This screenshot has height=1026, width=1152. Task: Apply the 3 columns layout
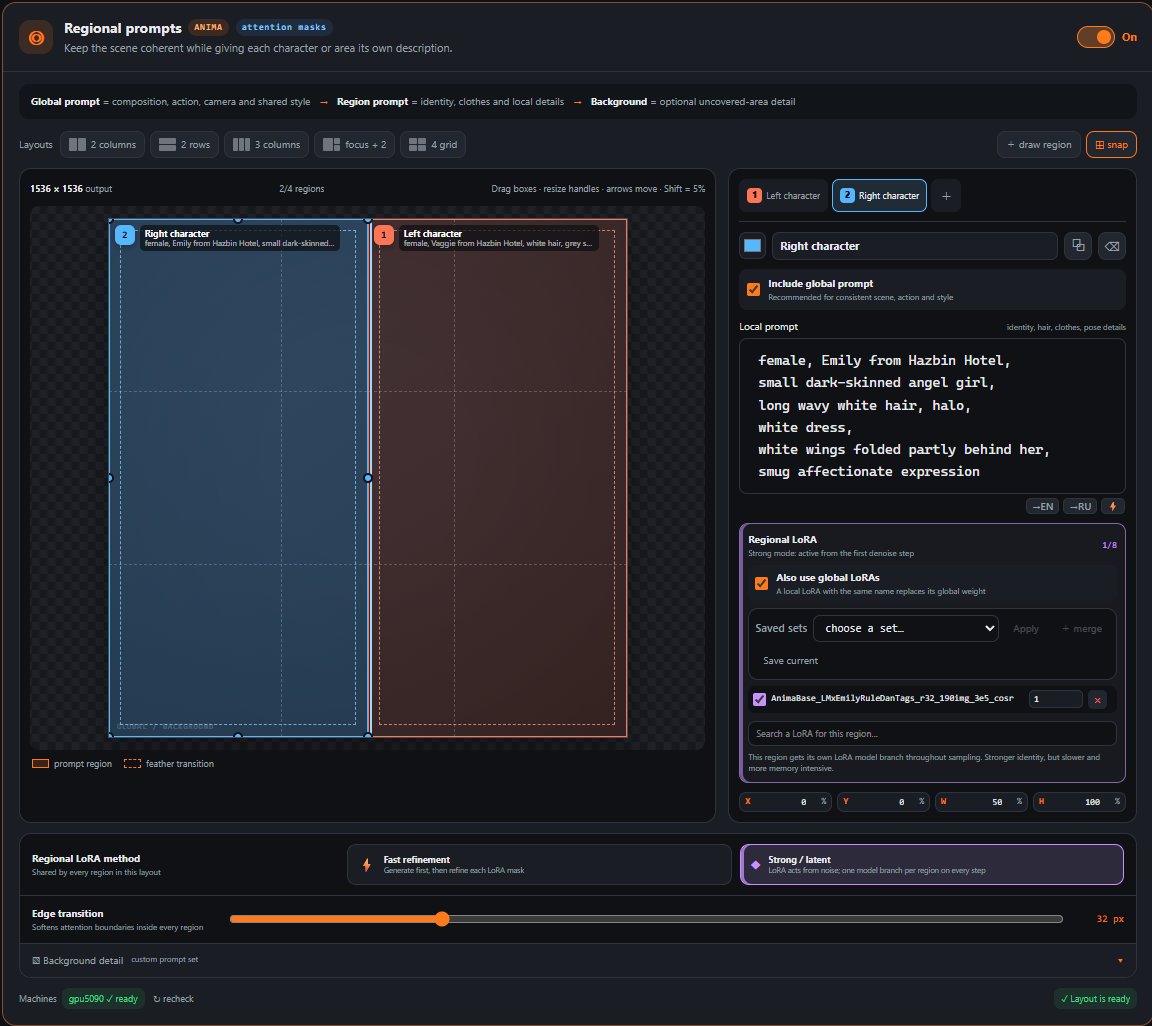267,145
